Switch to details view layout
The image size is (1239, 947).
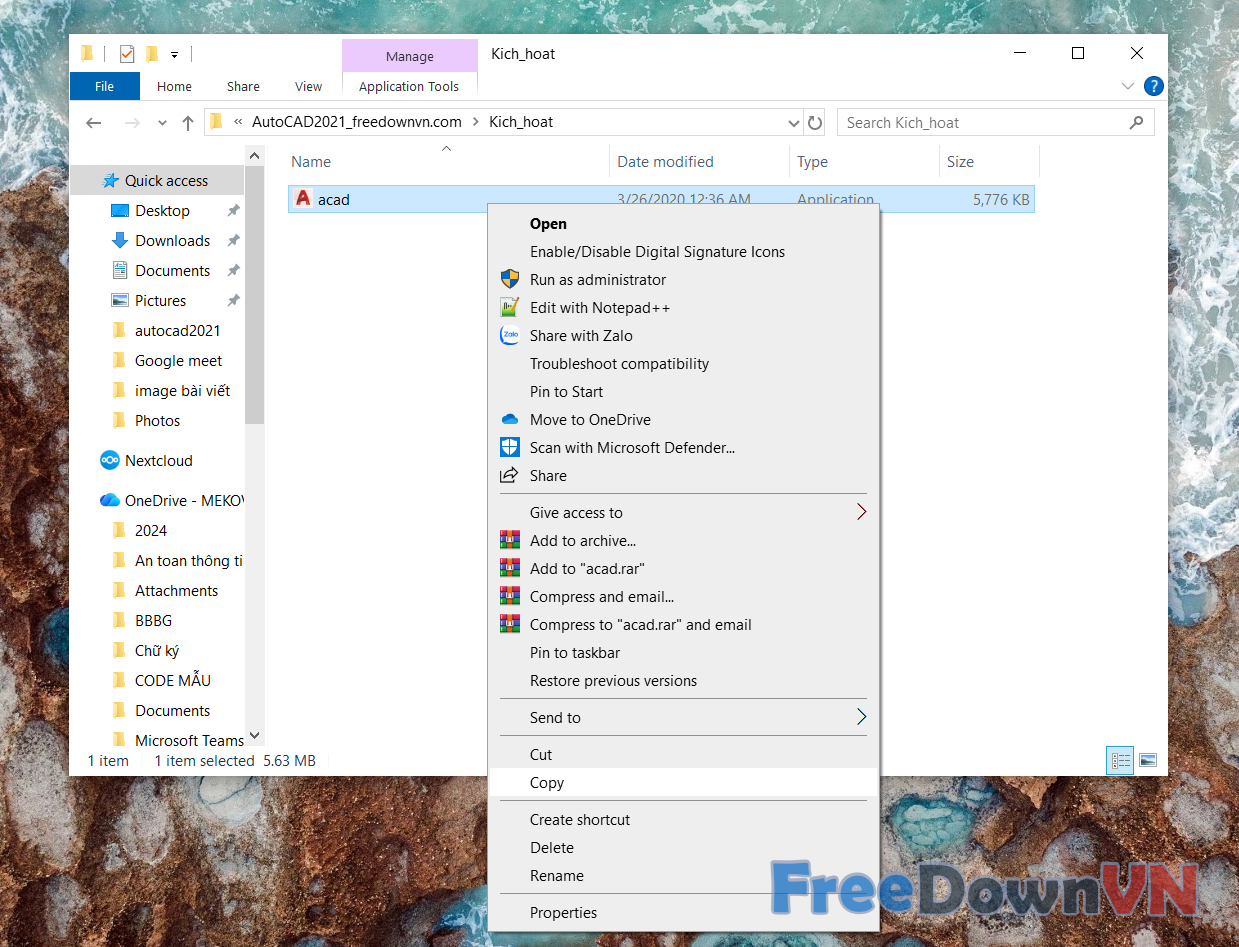1120,761
